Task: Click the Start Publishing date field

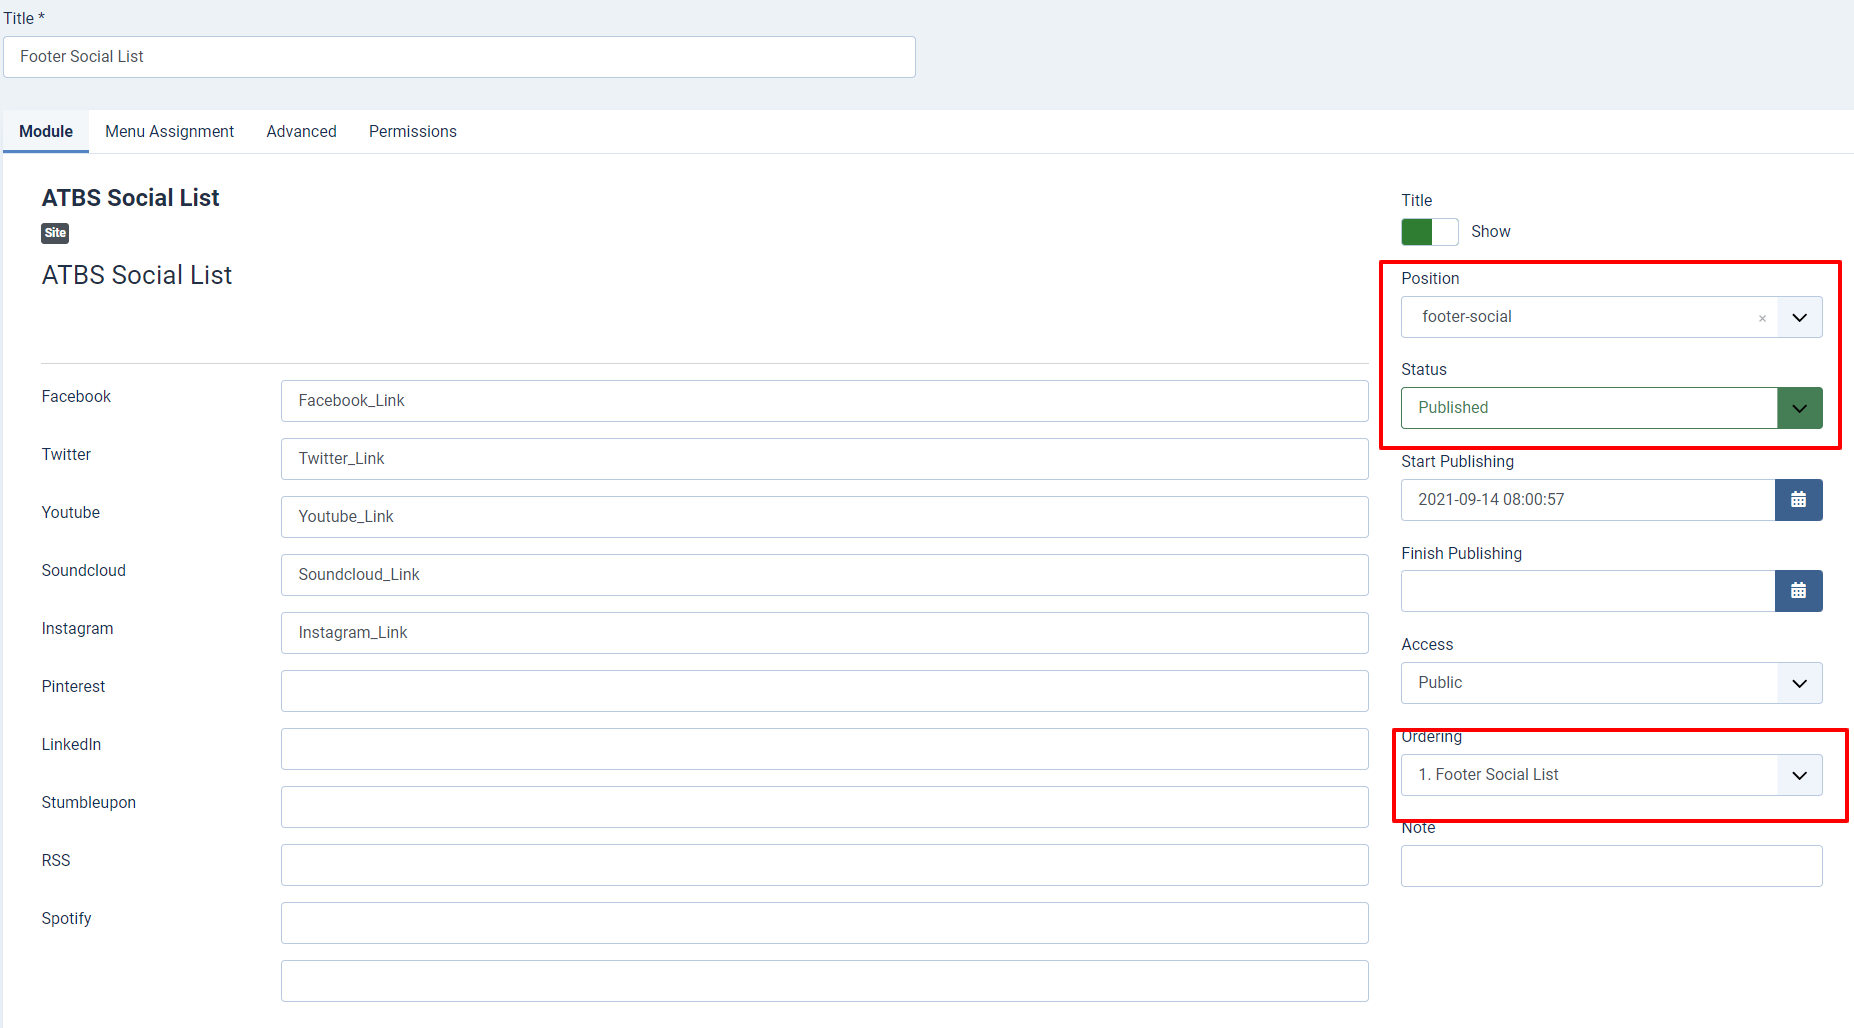Action: (1587, 500)
